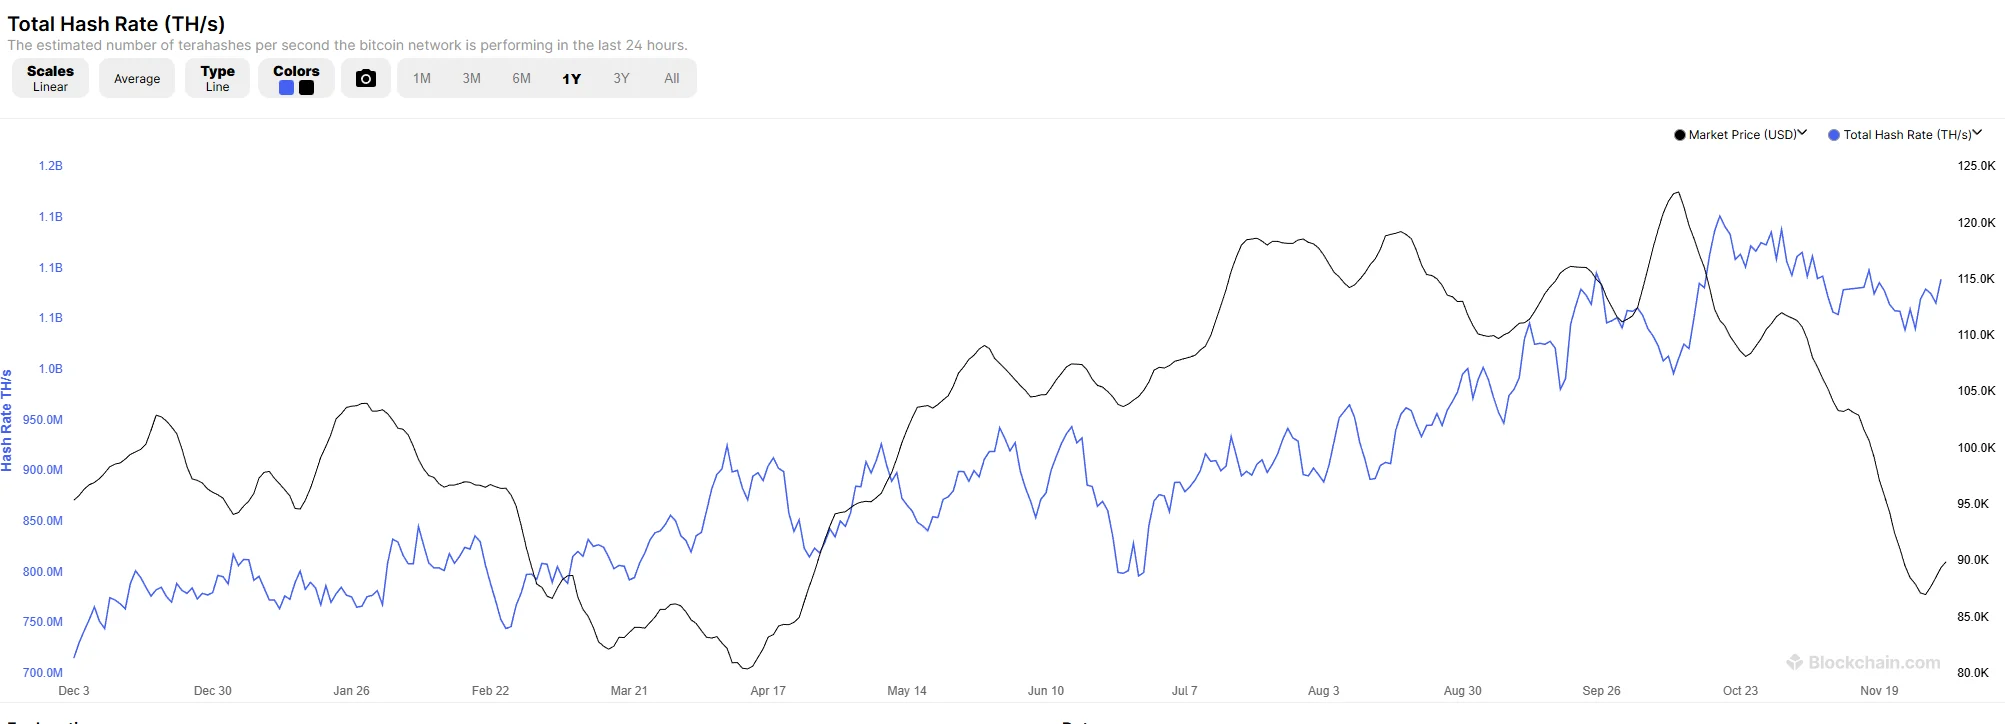This screenshot has width=2005, height=724.
Task: Select the 3M time range
Action: coord(472,79)
